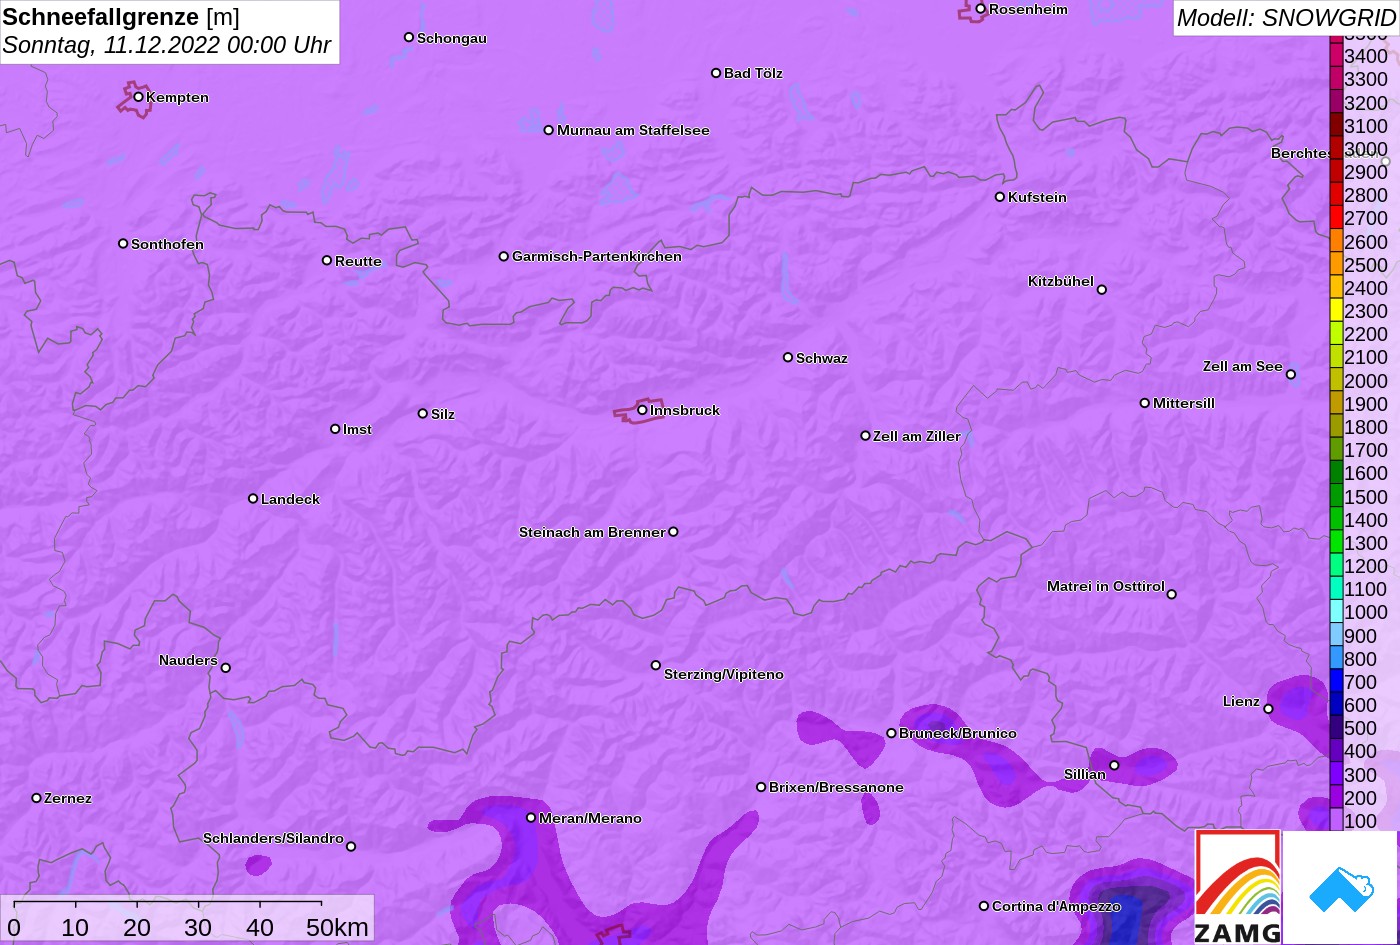Click the Modell: SNOWGRID label

pos(1286,18)
